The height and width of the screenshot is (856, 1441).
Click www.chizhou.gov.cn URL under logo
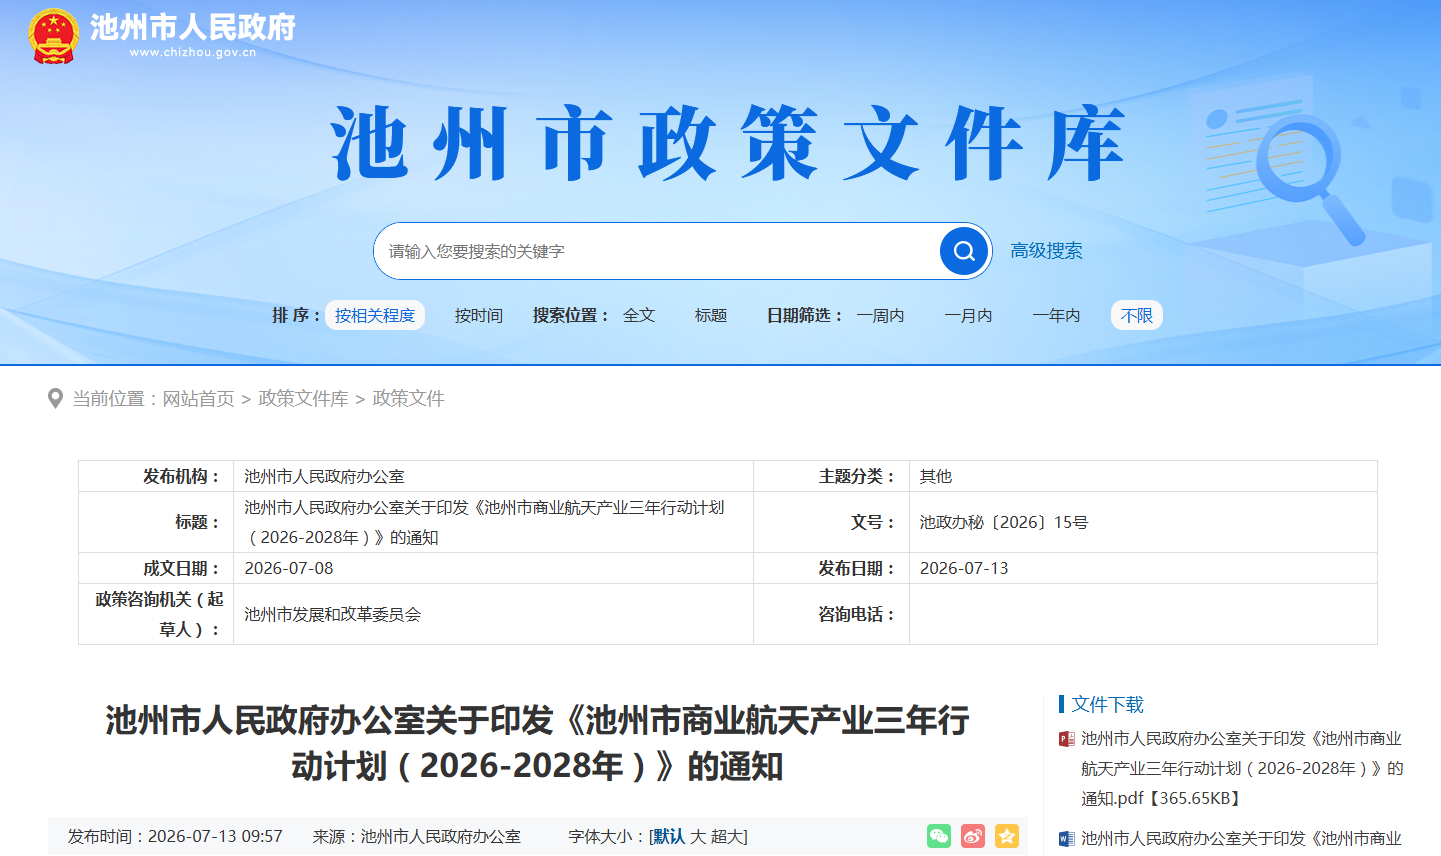193,53
